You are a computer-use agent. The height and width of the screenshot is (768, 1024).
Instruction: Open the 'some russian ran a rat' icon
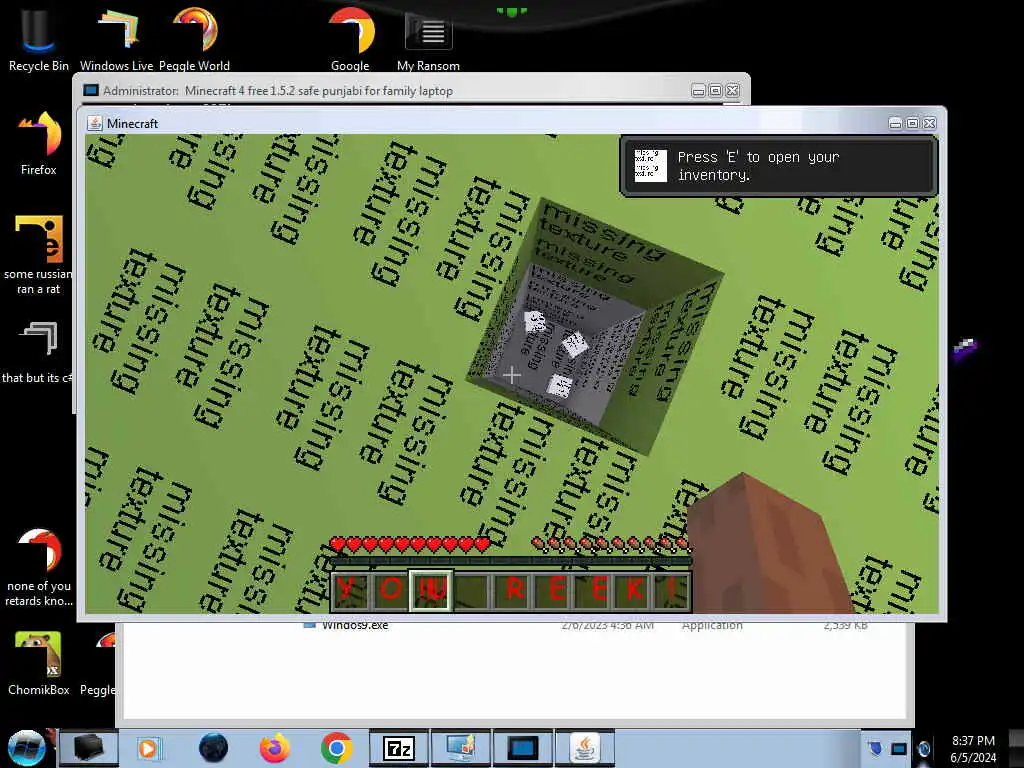pyautogui.click(x=39, y=255)
